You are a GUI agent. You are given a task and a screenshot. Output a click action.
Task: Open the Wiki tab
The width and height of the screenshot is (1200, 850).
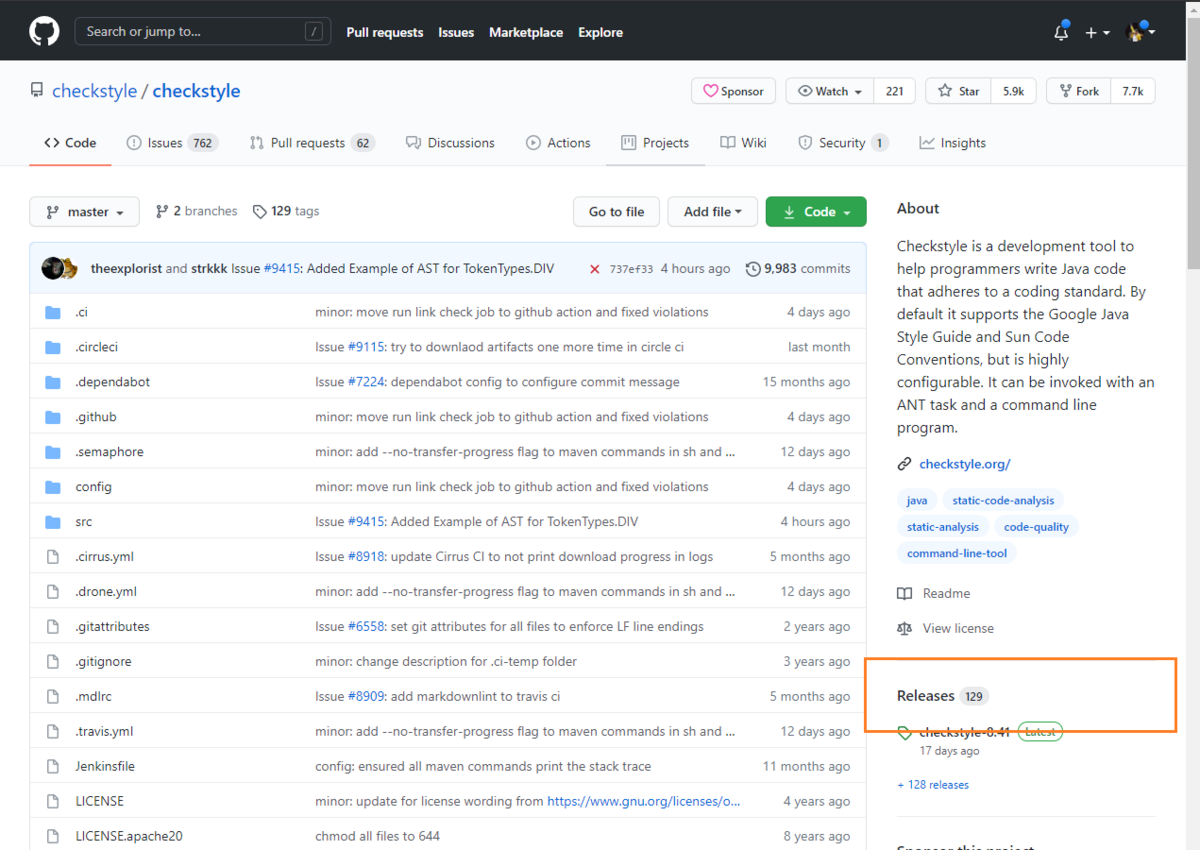click(x=743, y=143)
